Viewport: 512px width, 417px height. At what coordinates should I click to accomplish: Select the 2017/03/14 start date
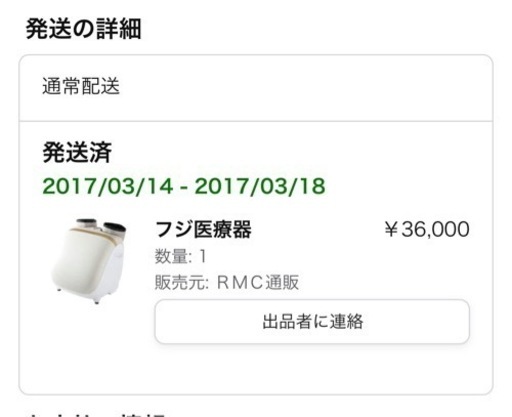[108, 186]
